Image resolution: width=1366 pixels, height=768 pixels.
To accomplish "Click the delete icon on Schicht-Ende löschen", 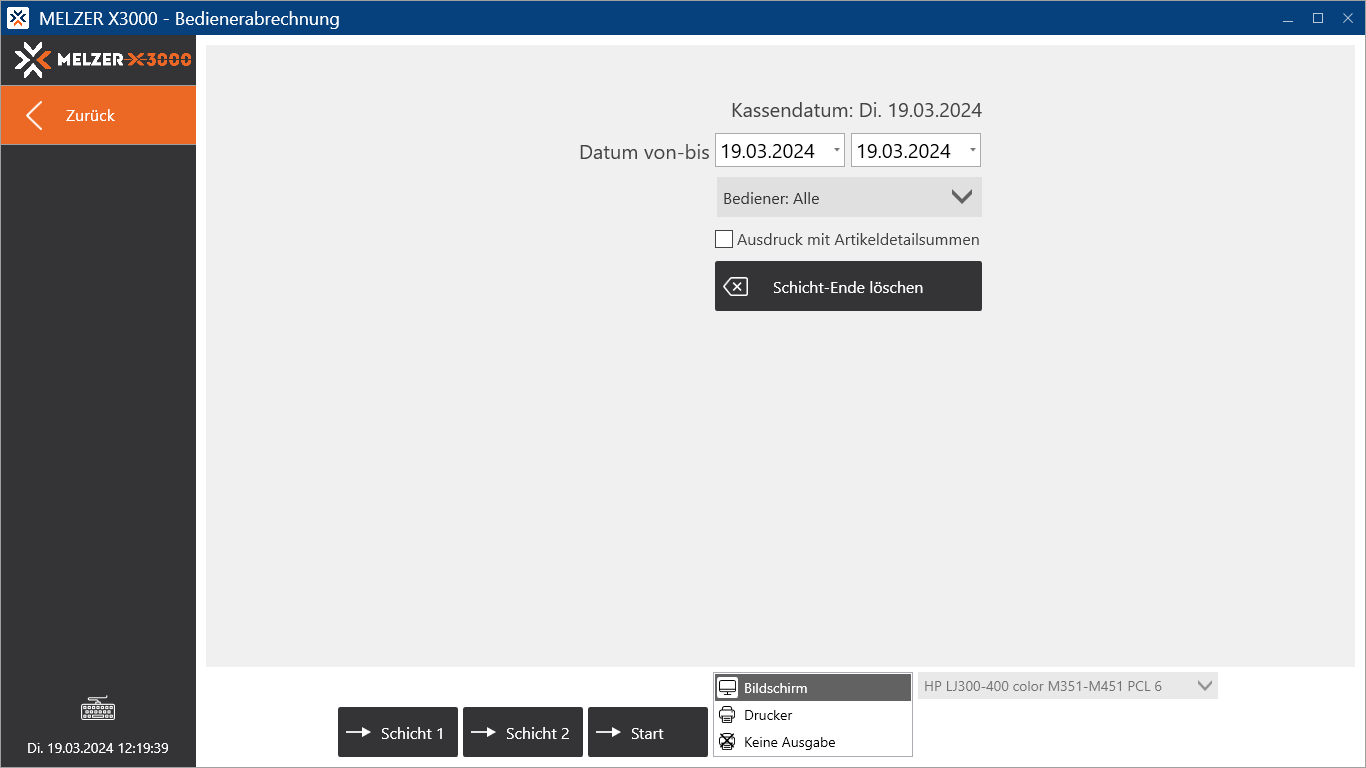I will point(735,287).
